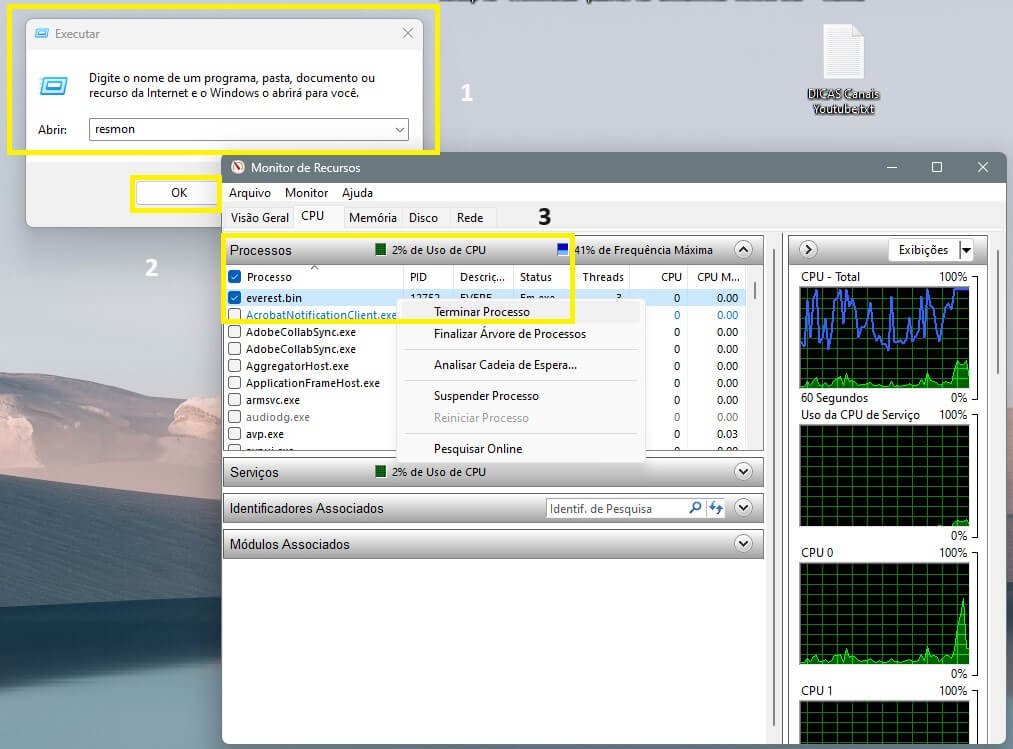This screenshot has height=749, width=1013.
Task: Click OK in the Executar dialog
Action: coord(178,193)
